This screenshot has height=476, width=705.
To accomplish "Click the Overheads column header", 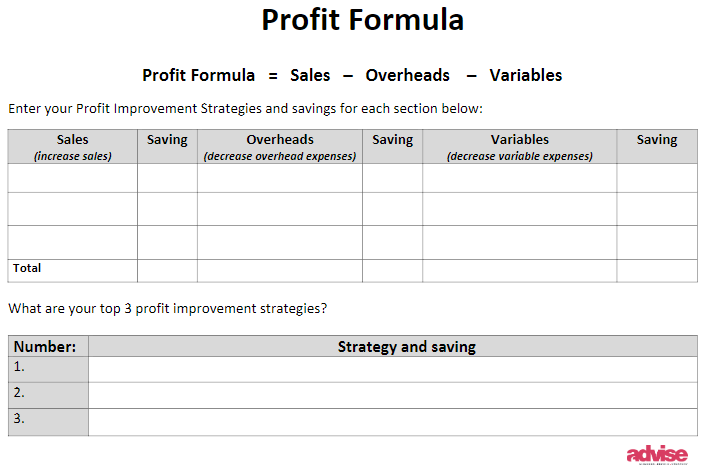I will (x=280, y=147).
